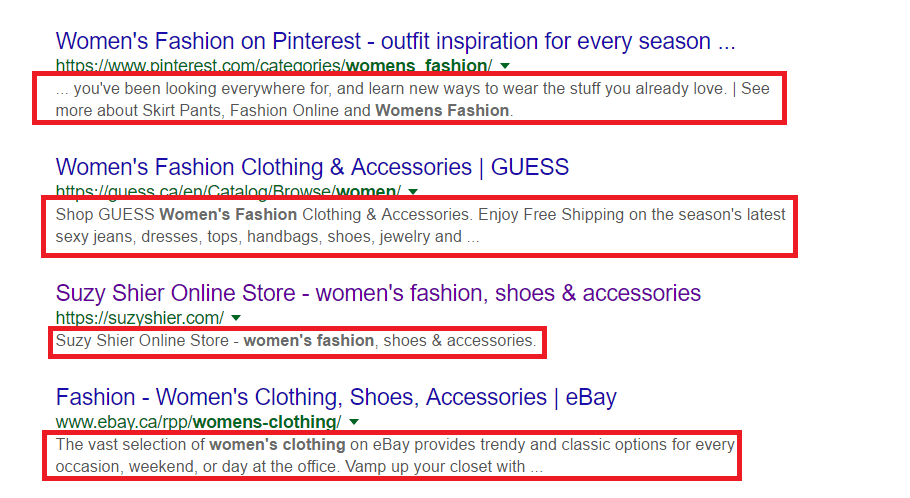Open the GUESS Women's Fashion Clothing result
Screen dimensions: 910x498
312,167
